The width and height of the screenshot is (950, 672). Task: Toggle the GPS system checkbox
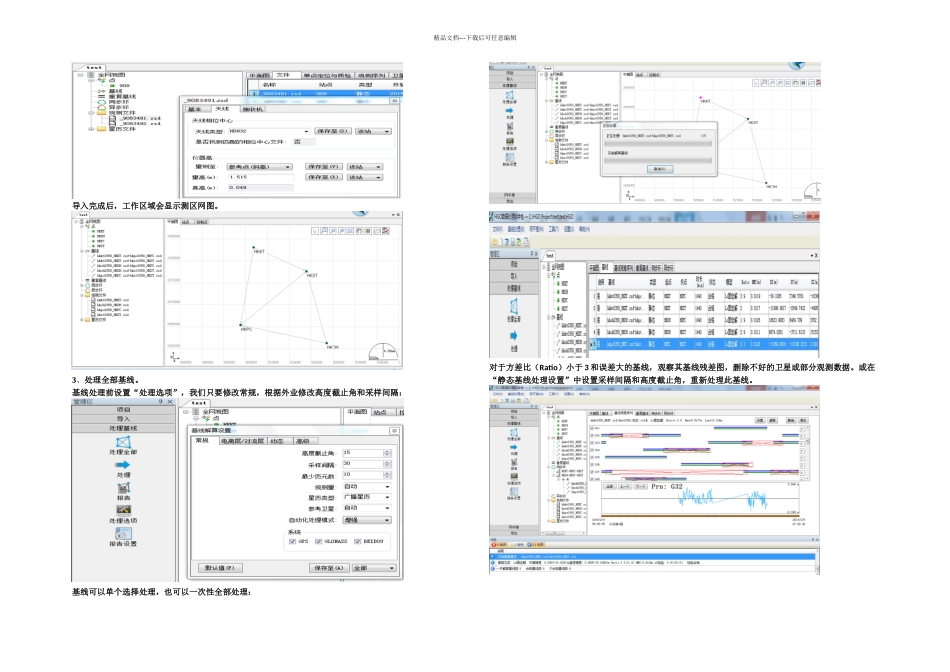(x=293, y=541)
